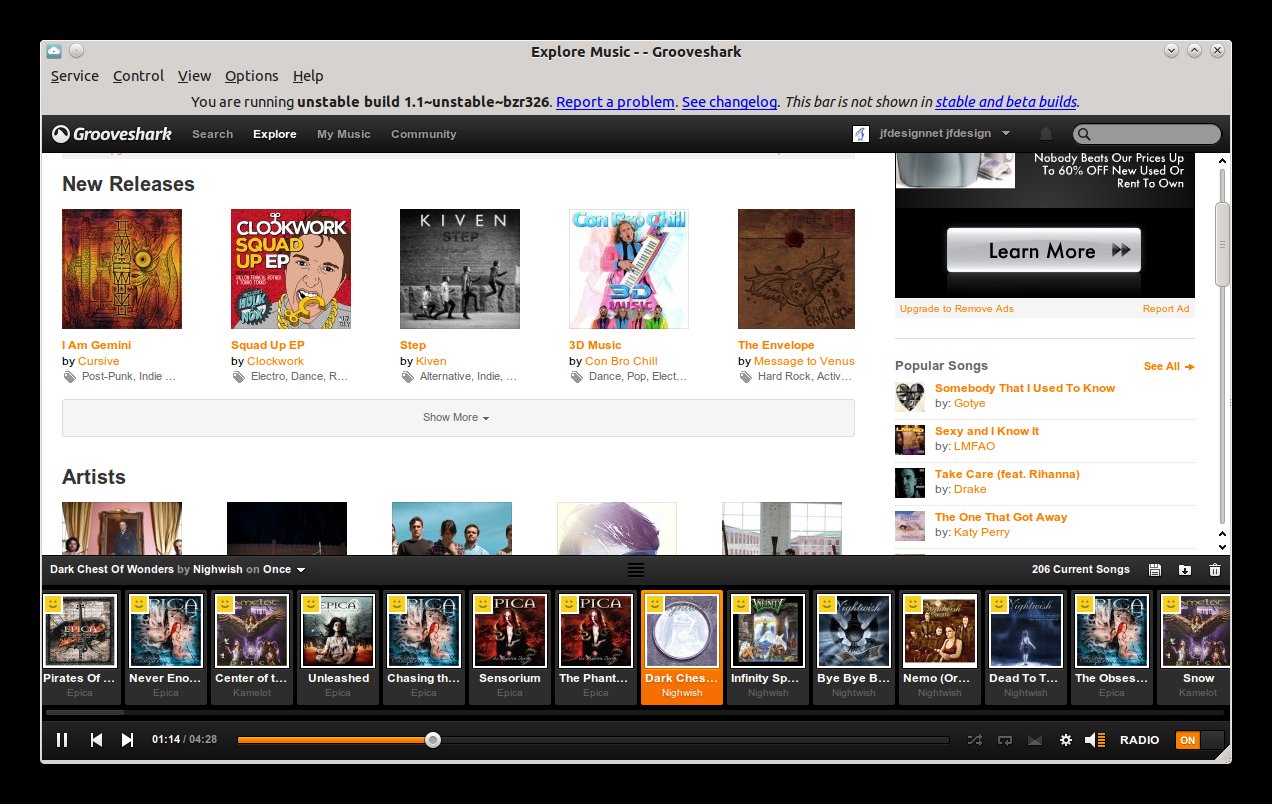Click the tag icon under I Am Gemini
1272x804 pixels.
tap(69, 377)
